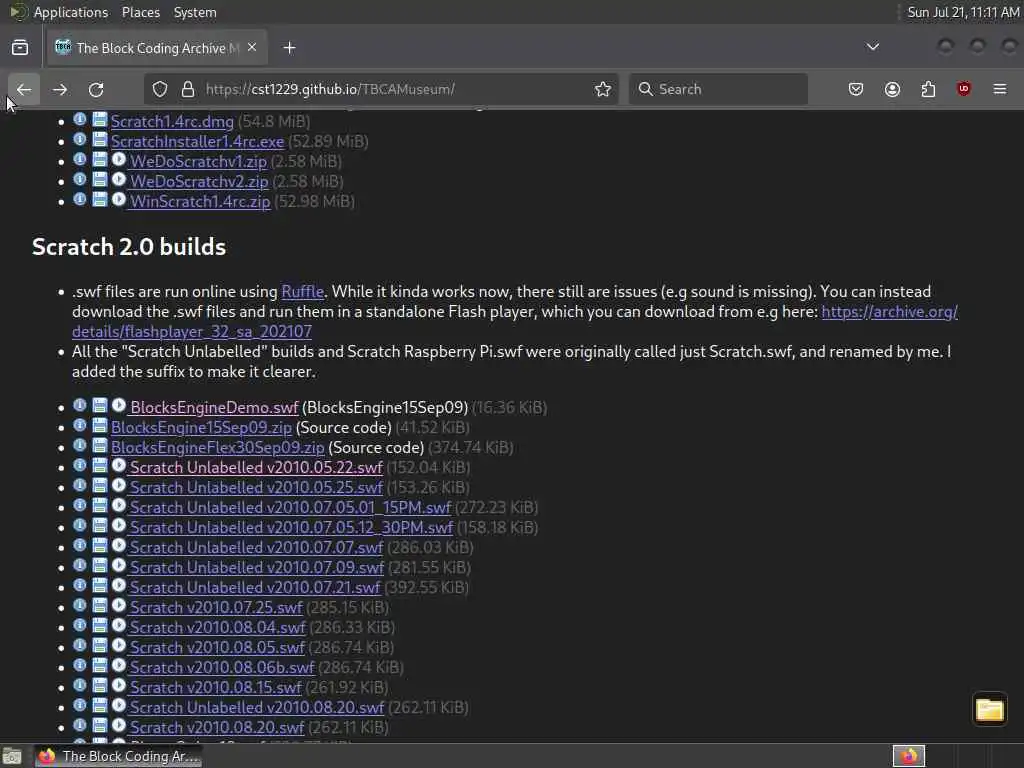The height and width of the screenshot is (768, 1024).
Task: Expand the list all tabs chevron
Action: pos(872,47)
